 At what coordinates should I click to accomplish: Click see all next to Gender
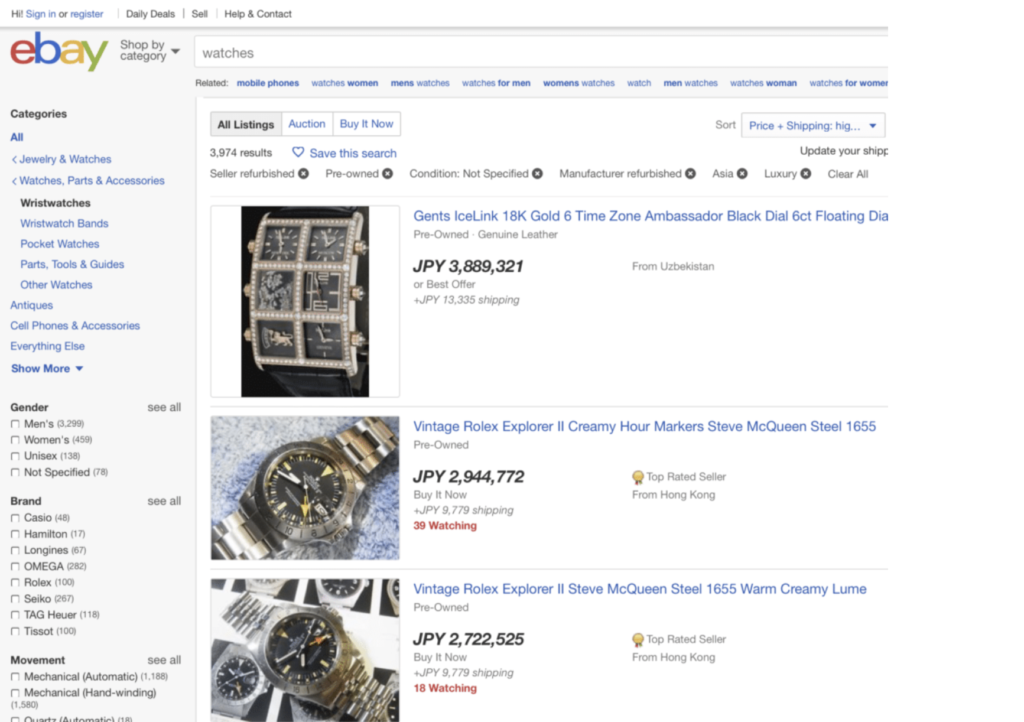(x=164, y=407)
